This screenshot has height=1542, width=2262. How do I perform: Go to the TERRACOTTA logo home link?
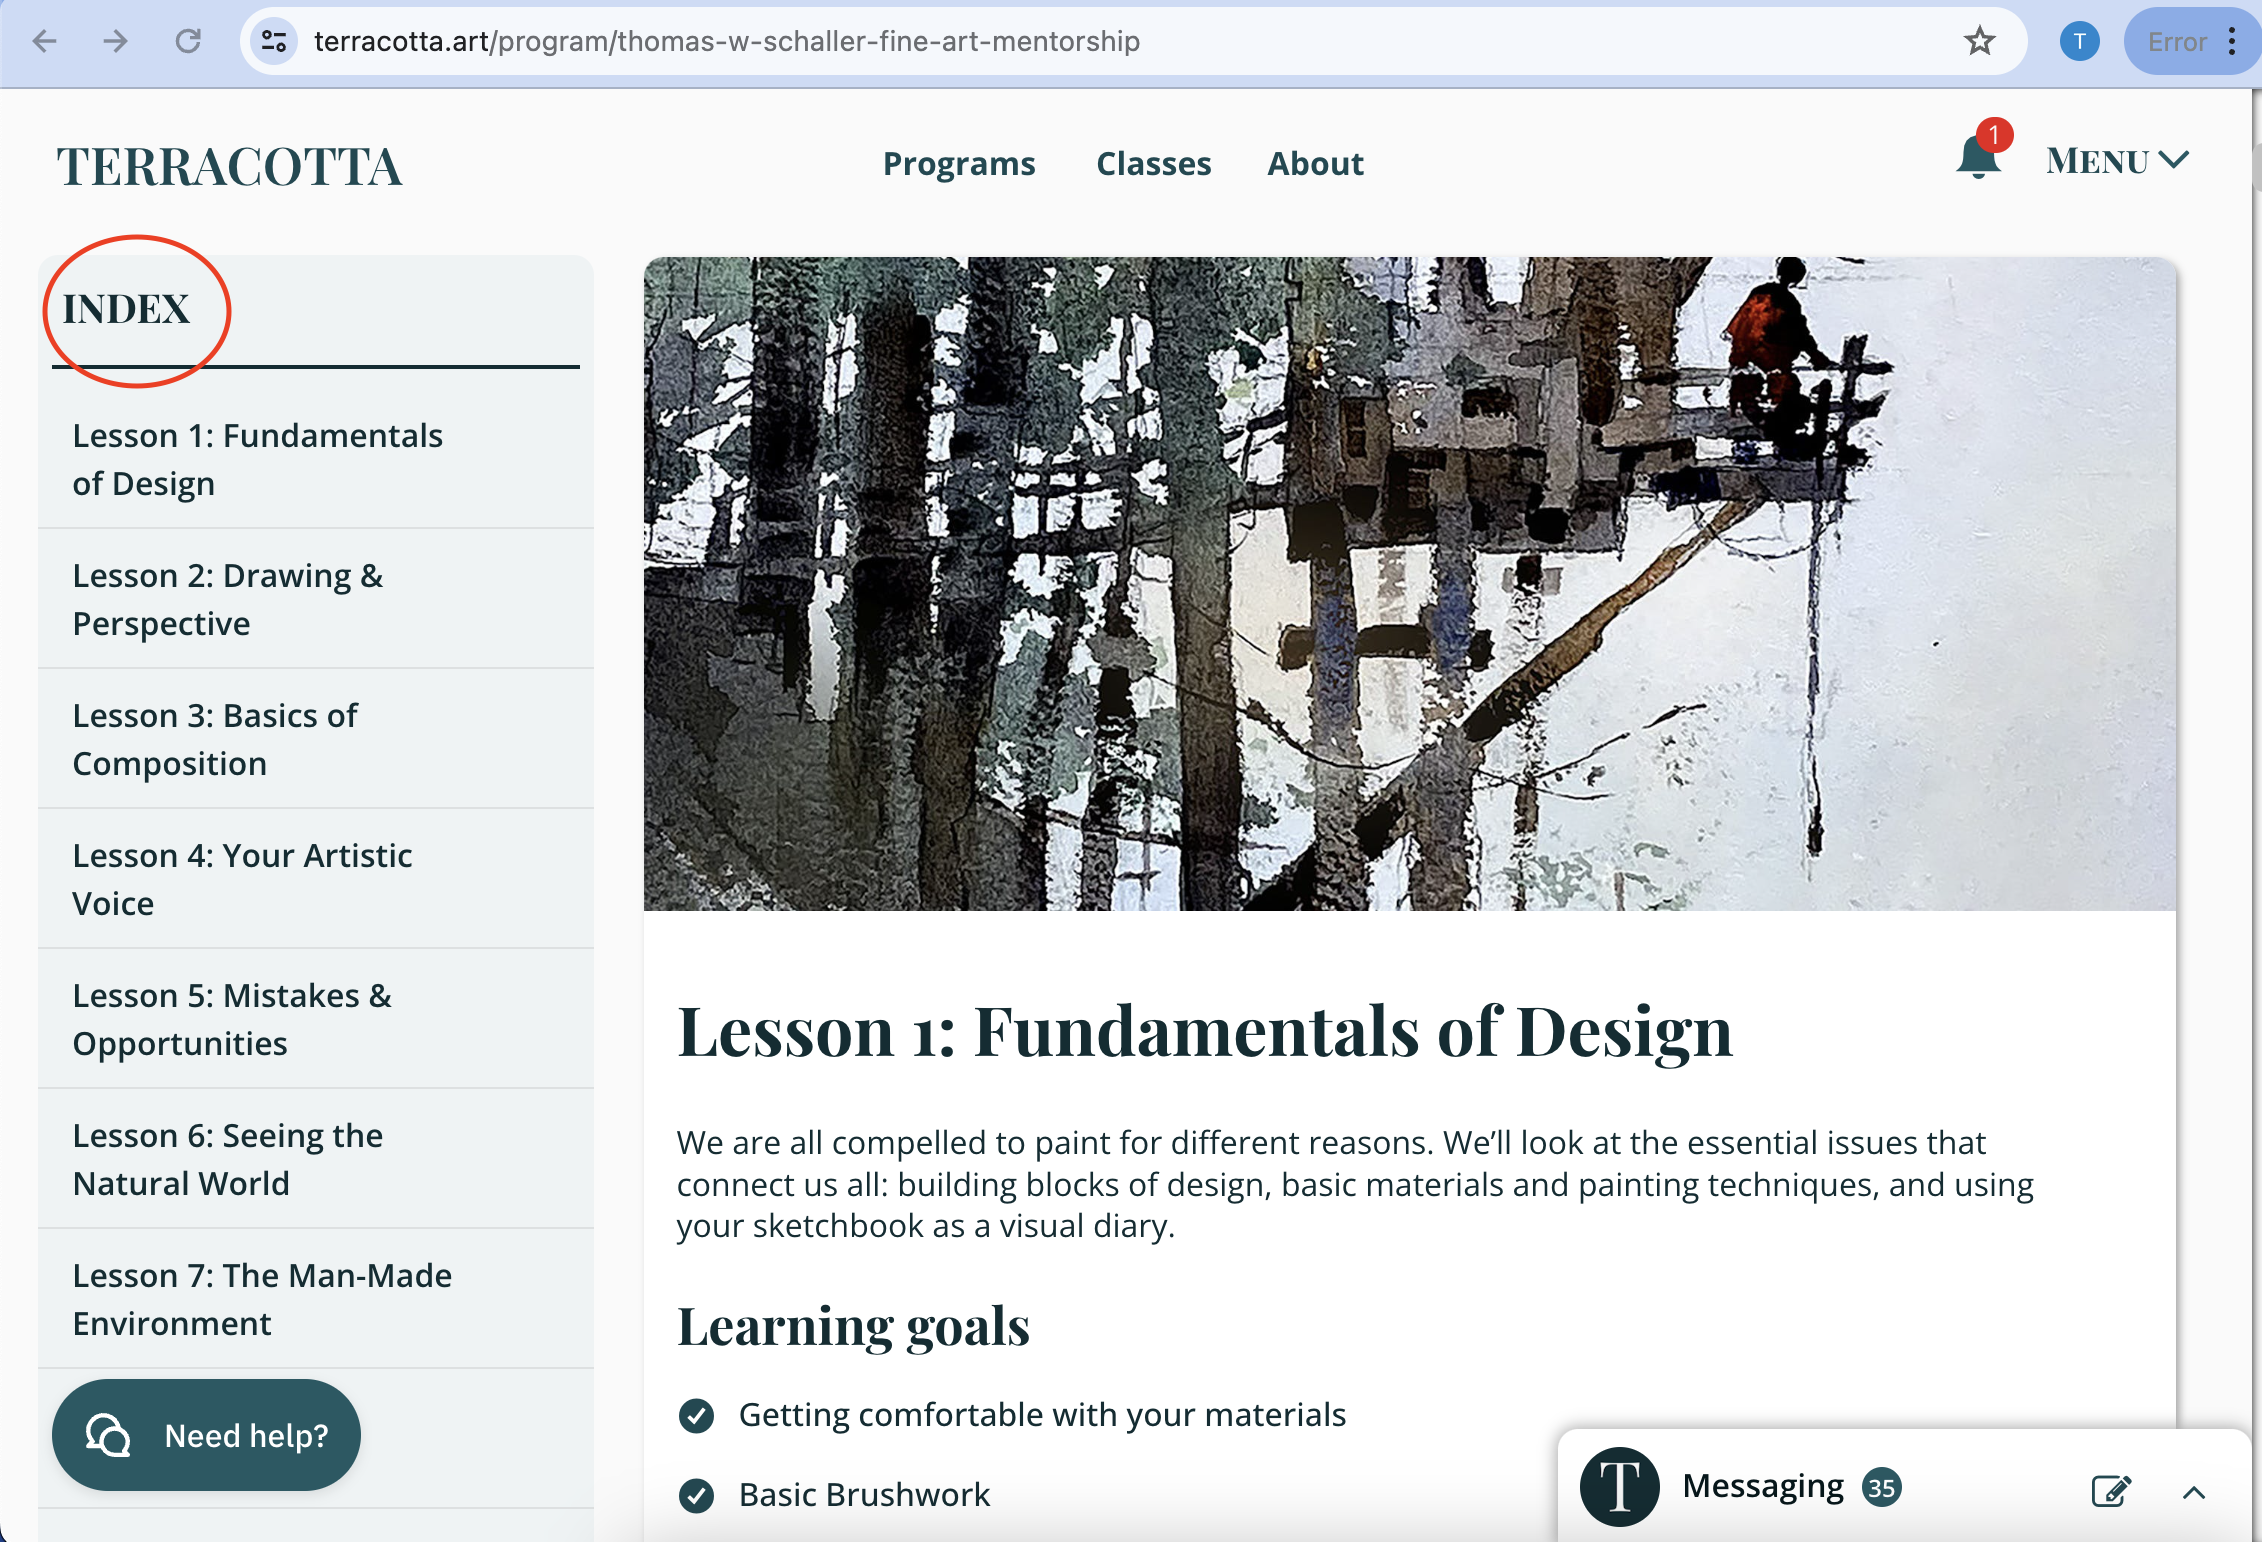(229, 166)
